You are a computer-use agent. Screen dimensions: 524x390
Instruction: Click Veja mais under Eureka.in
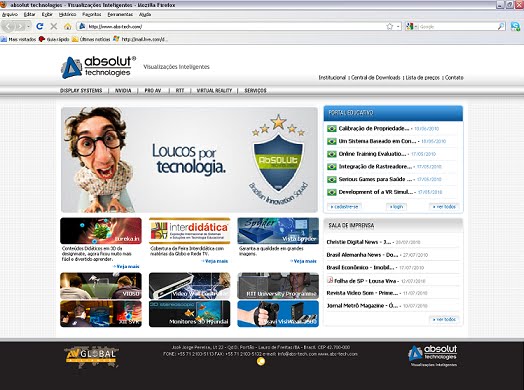[126, 266]
